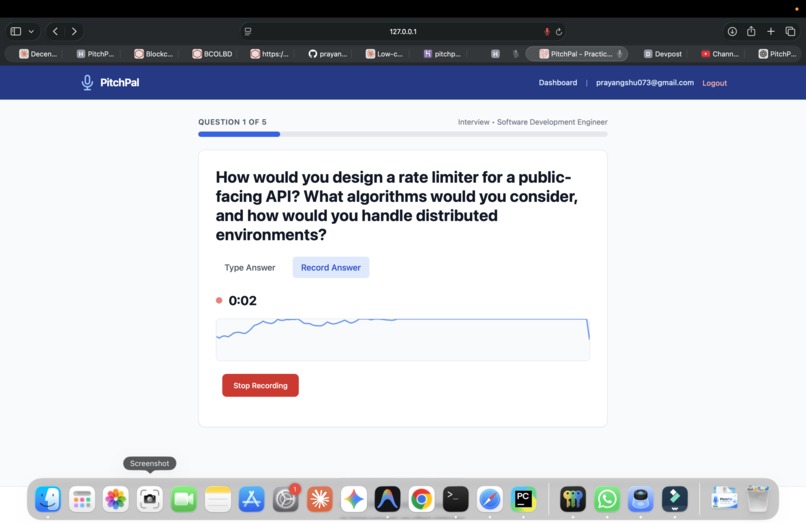Click the question progress bar
Viewport: 806px width, 523px height.
click(403, 134)
